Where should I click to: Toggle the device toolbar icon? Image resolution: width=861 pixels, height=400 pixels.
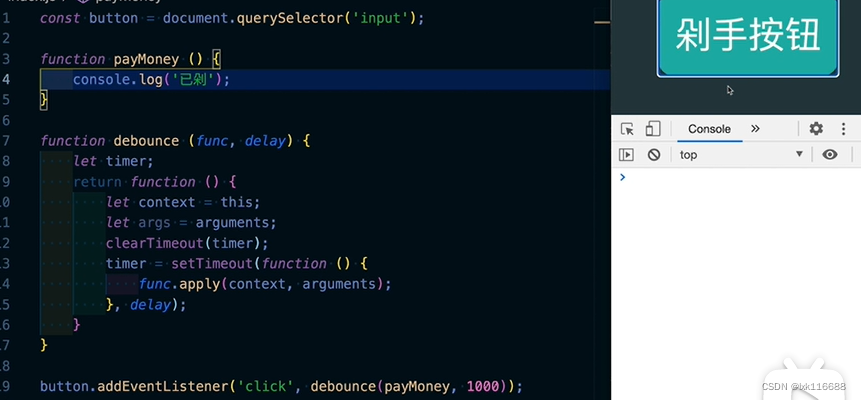[653, 129]
